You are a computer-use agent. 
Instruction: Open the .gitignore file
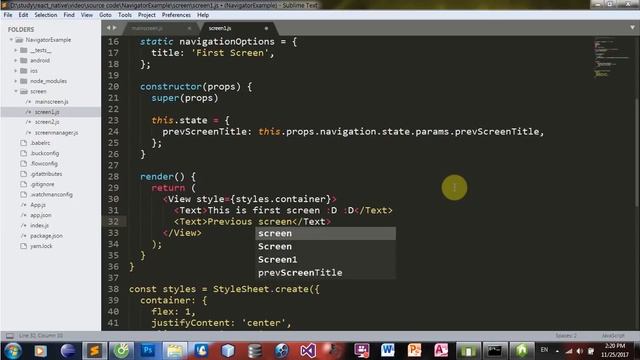click(x=42, y=184)
